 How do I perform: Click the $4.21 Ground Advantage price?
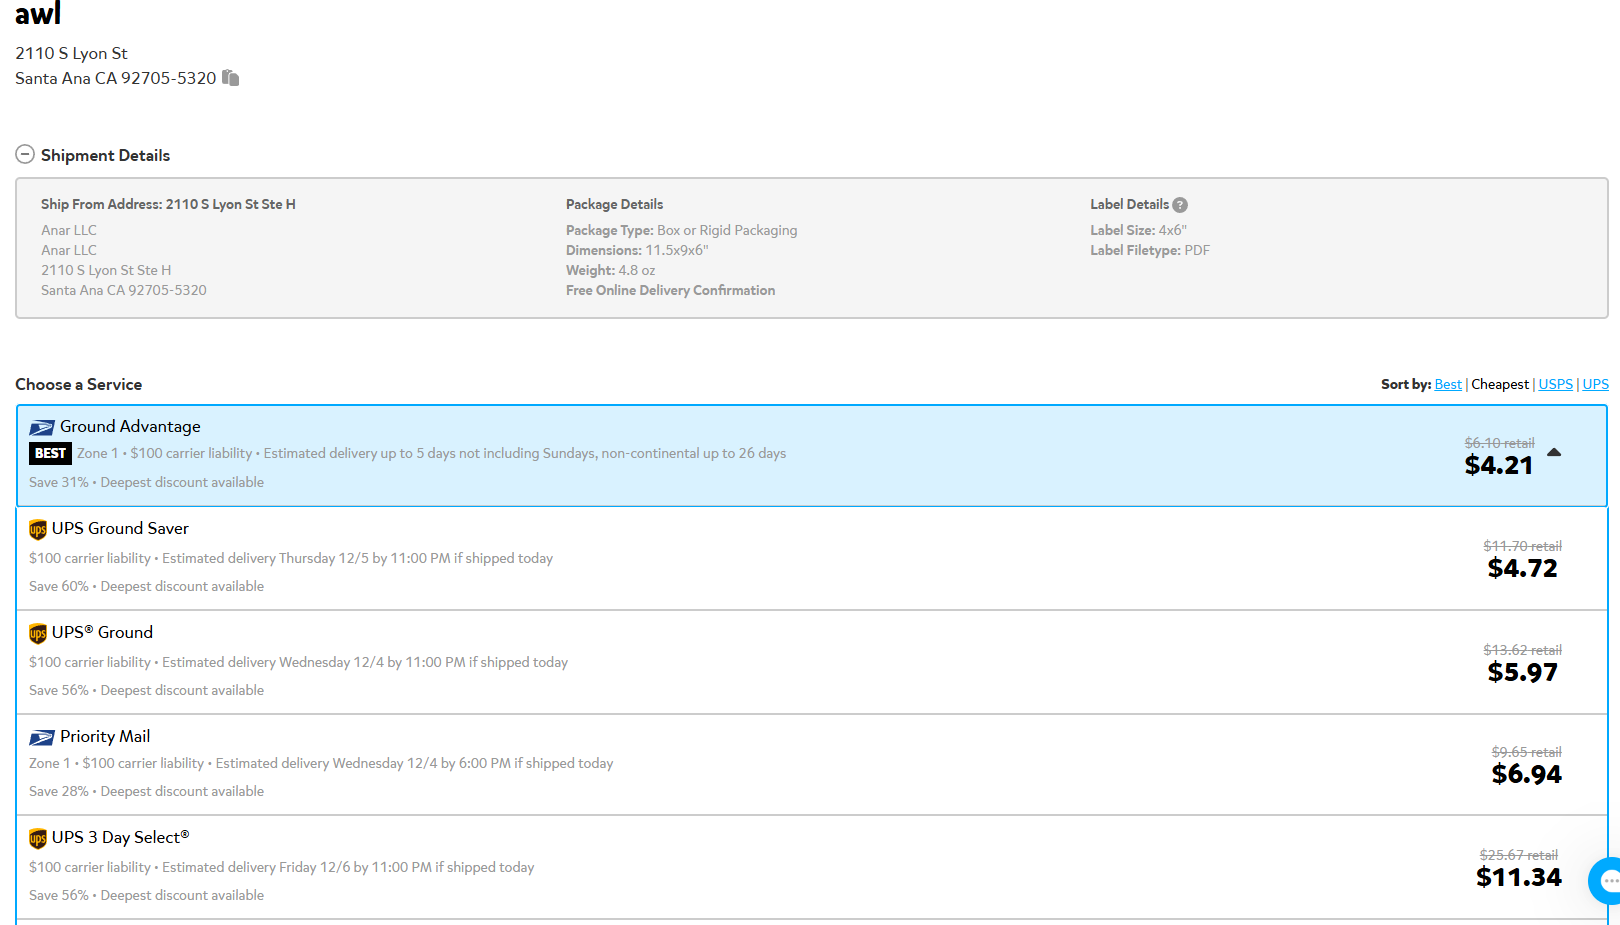point(1498,465)
